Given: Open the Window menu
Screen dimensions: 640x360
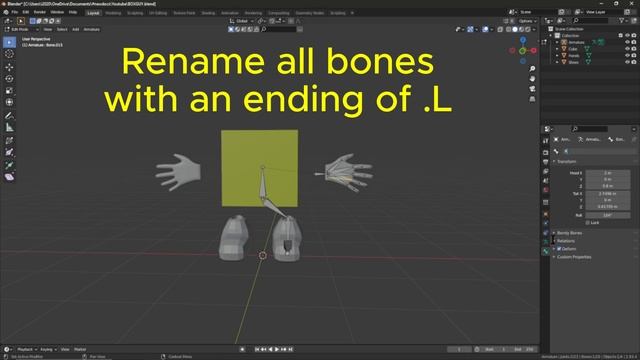Looking at the screenshot, I should (x=57, y=12).
